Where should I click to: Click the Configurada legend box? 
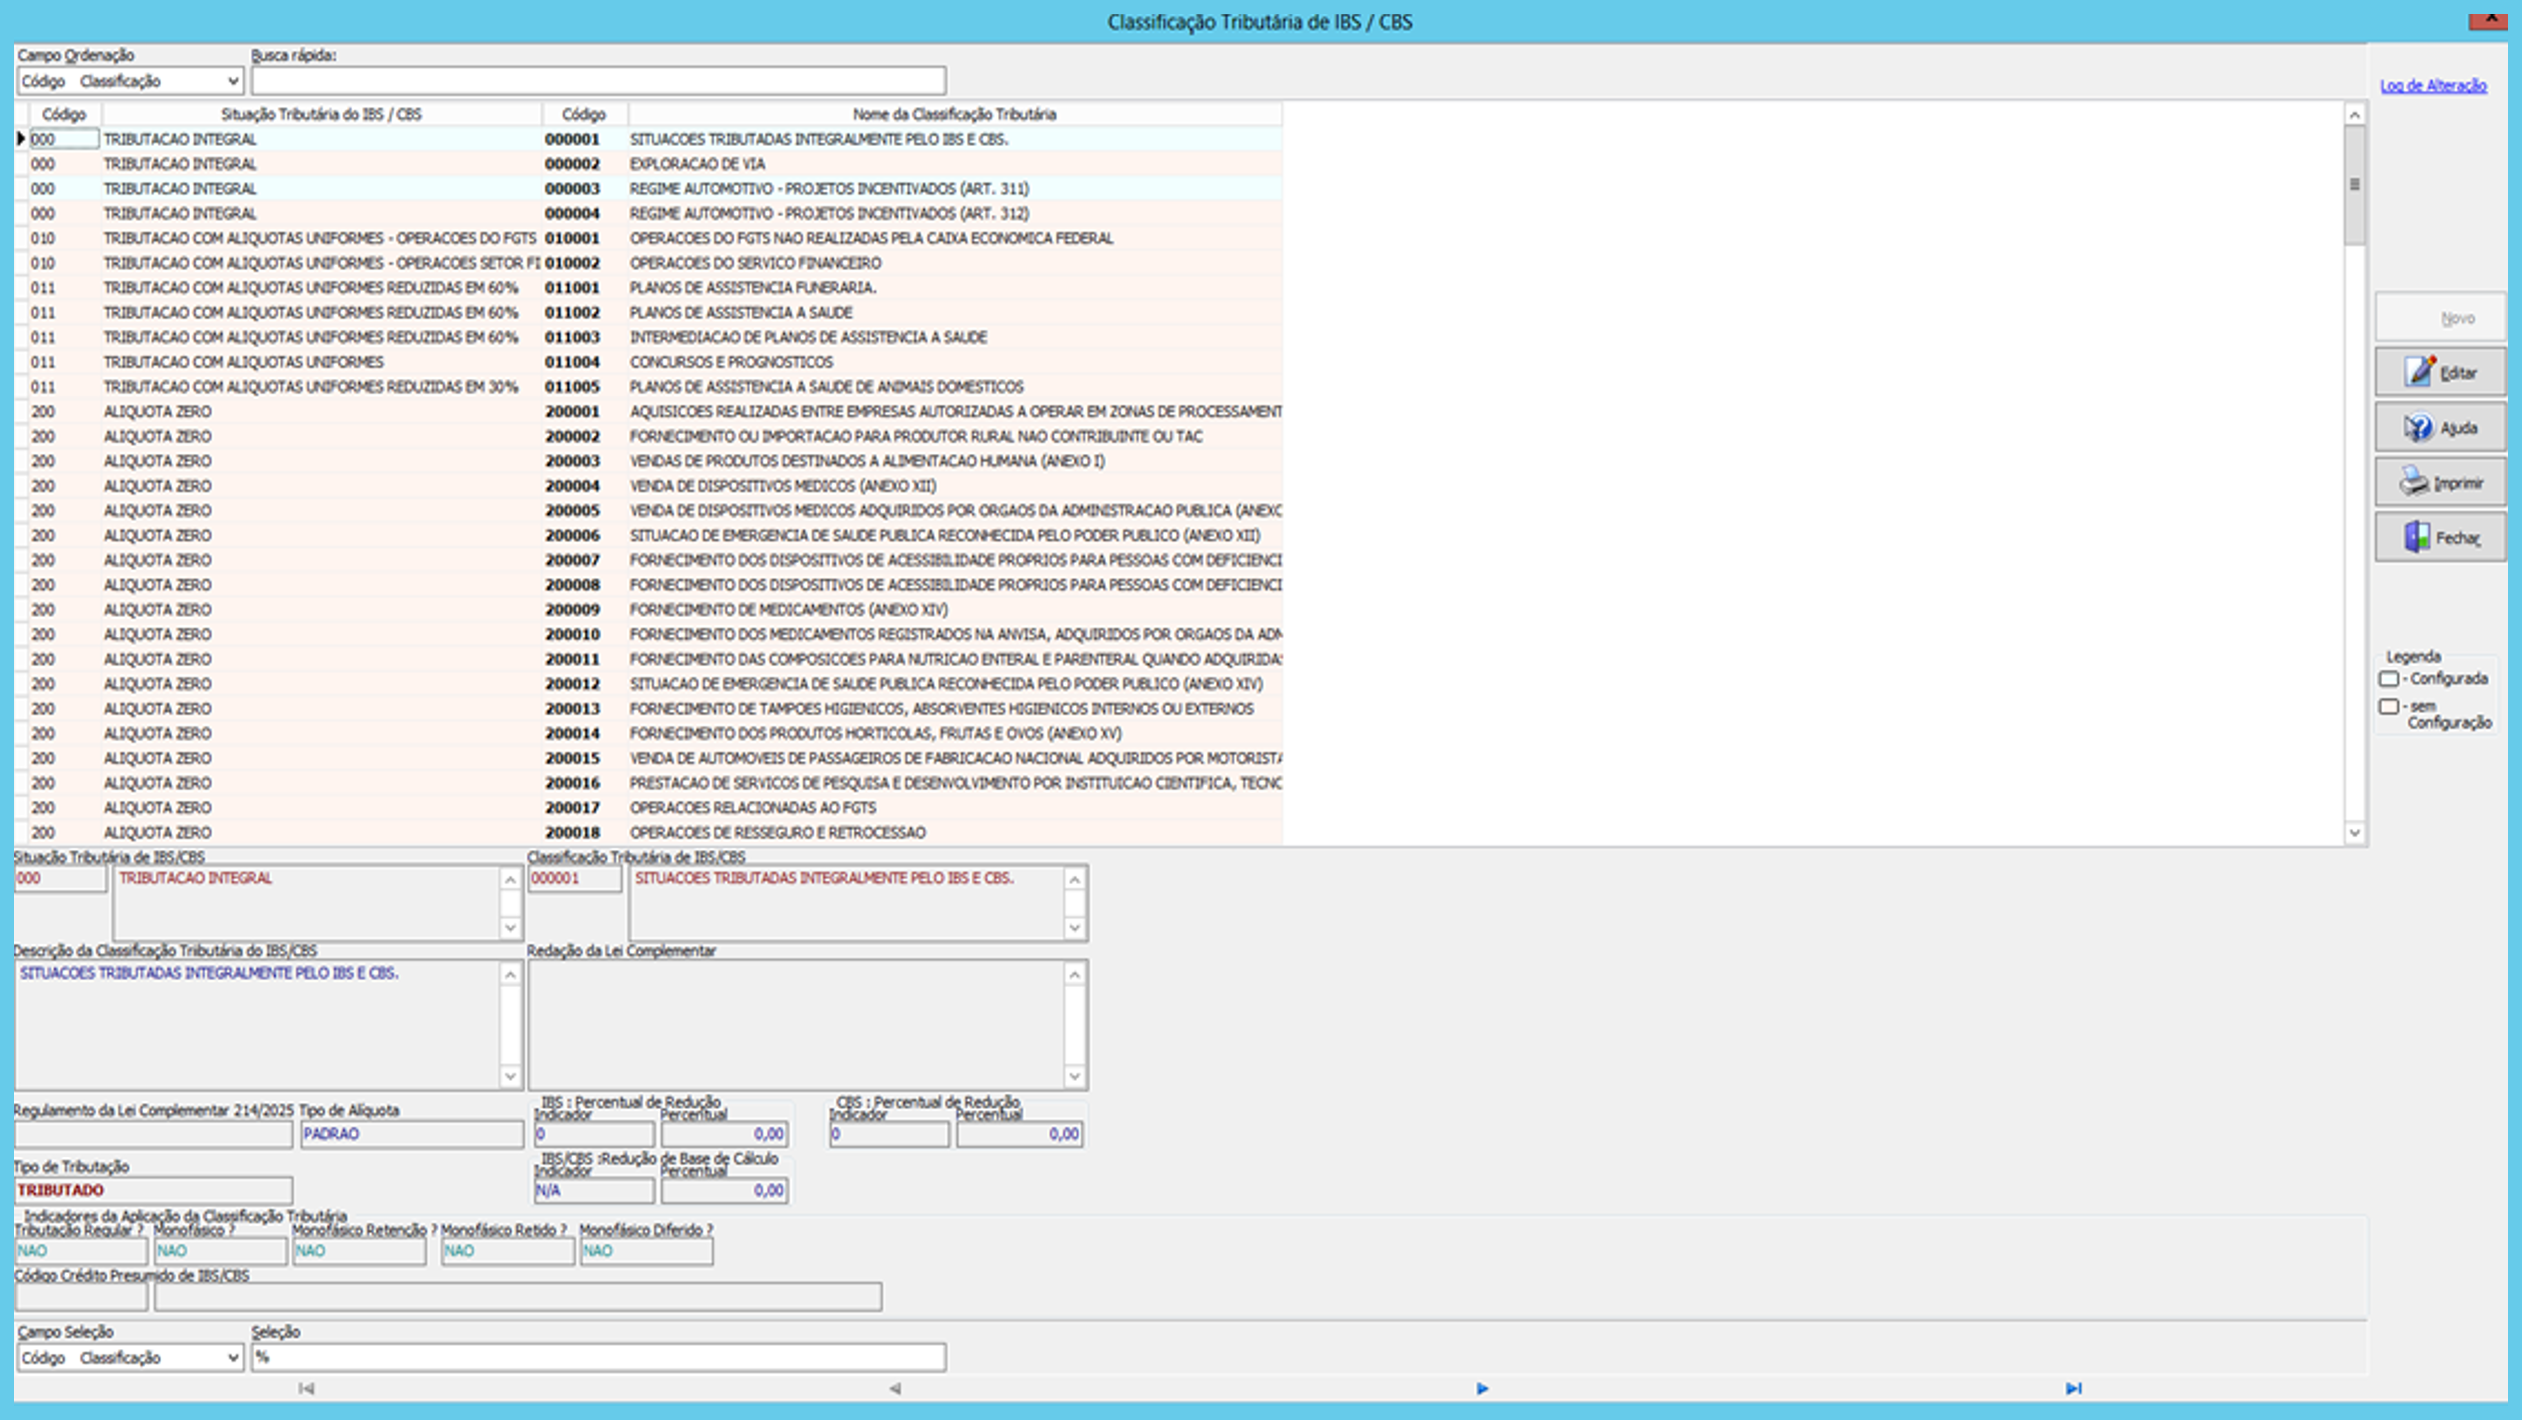2389,679
